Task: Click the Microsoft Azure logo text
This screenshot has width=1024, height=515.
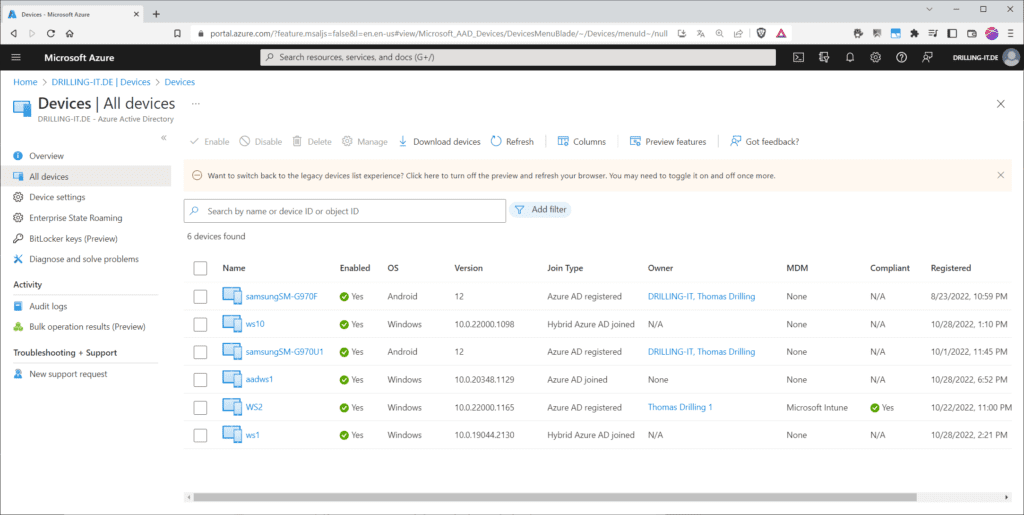Action: [79, 57]
